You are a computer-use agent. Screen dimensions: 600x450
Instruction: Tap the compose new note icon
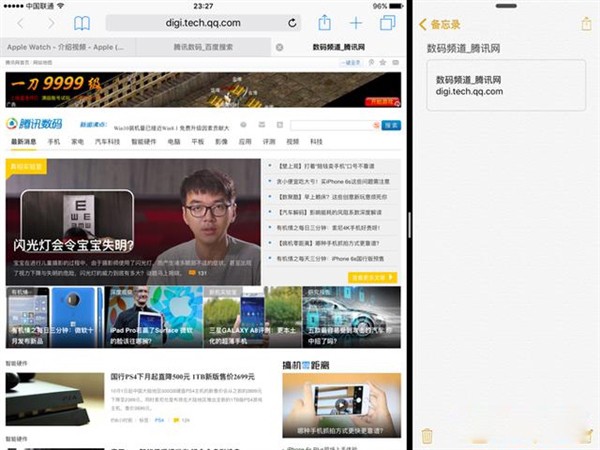589,436
